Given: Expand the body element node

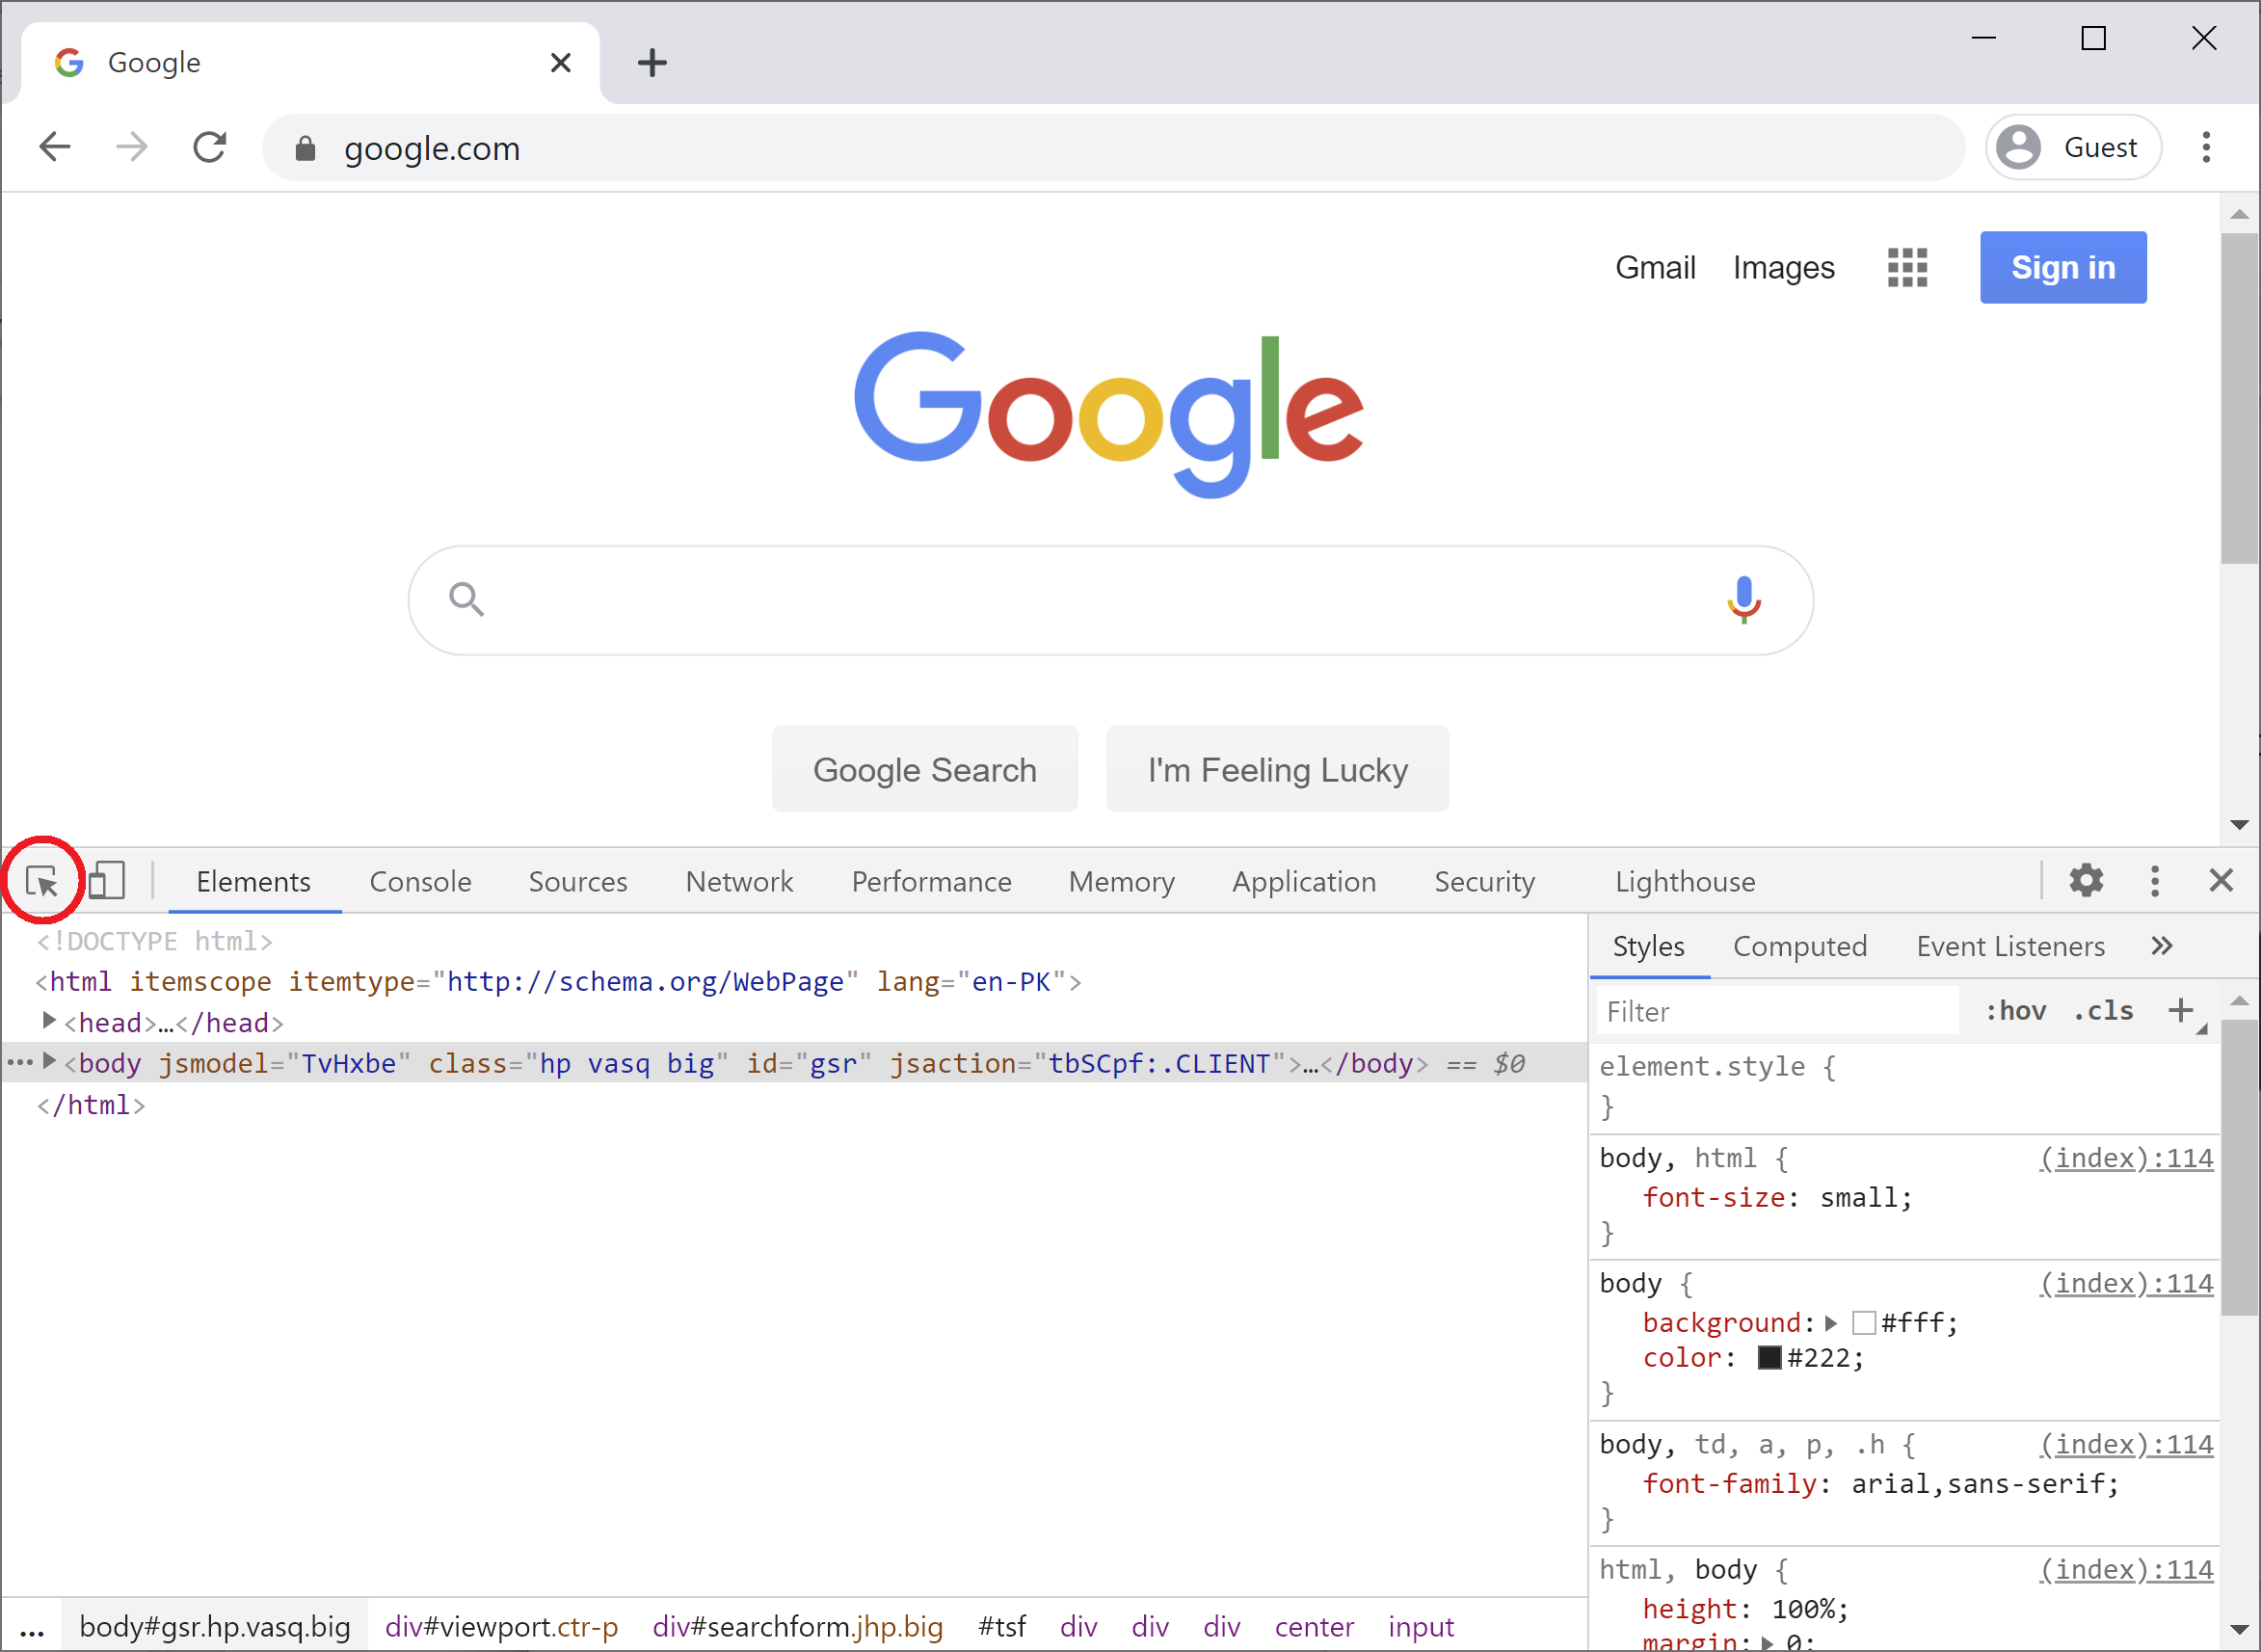Looking at the screenshot, I should click(x=48, y=1062).
